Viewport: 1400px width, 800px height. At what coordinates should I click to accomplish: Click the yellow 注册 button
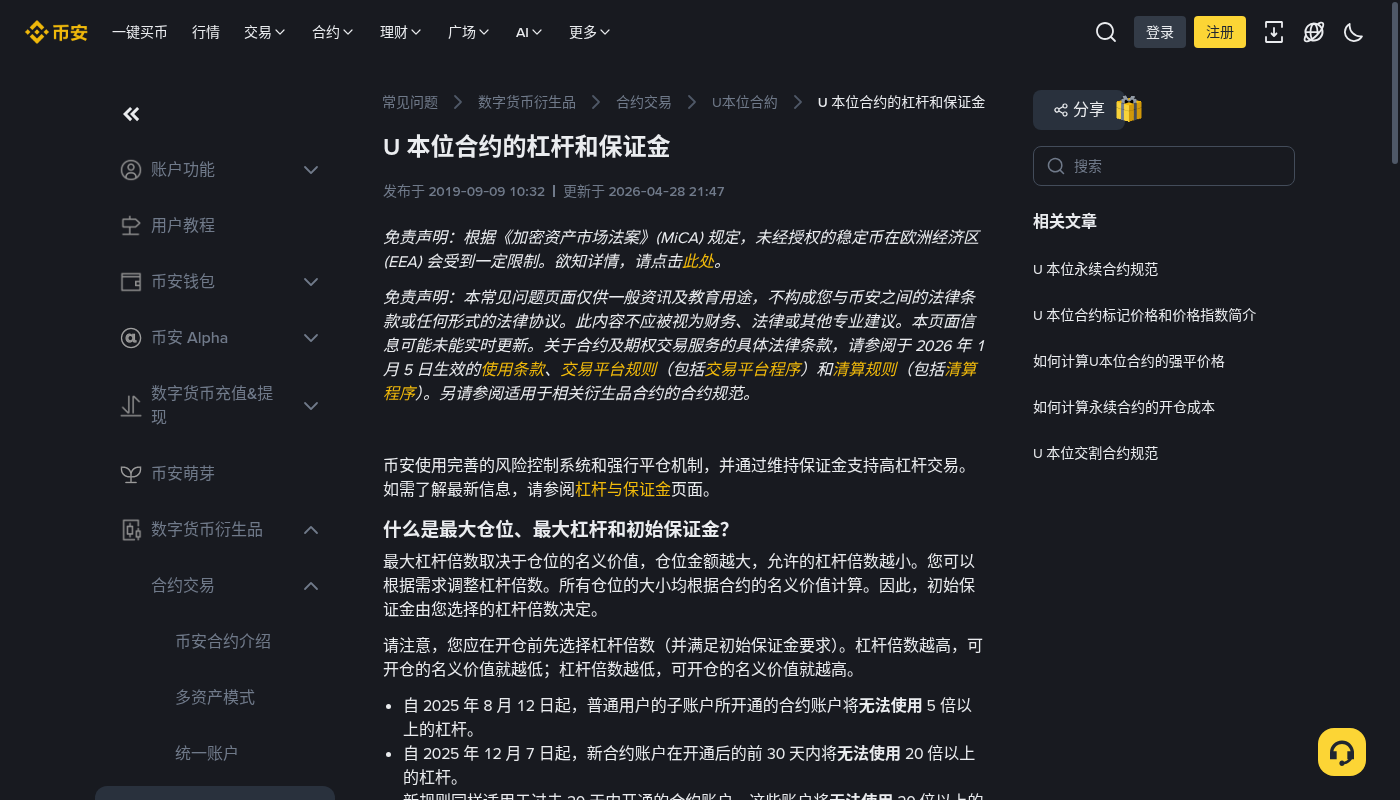1220,32
